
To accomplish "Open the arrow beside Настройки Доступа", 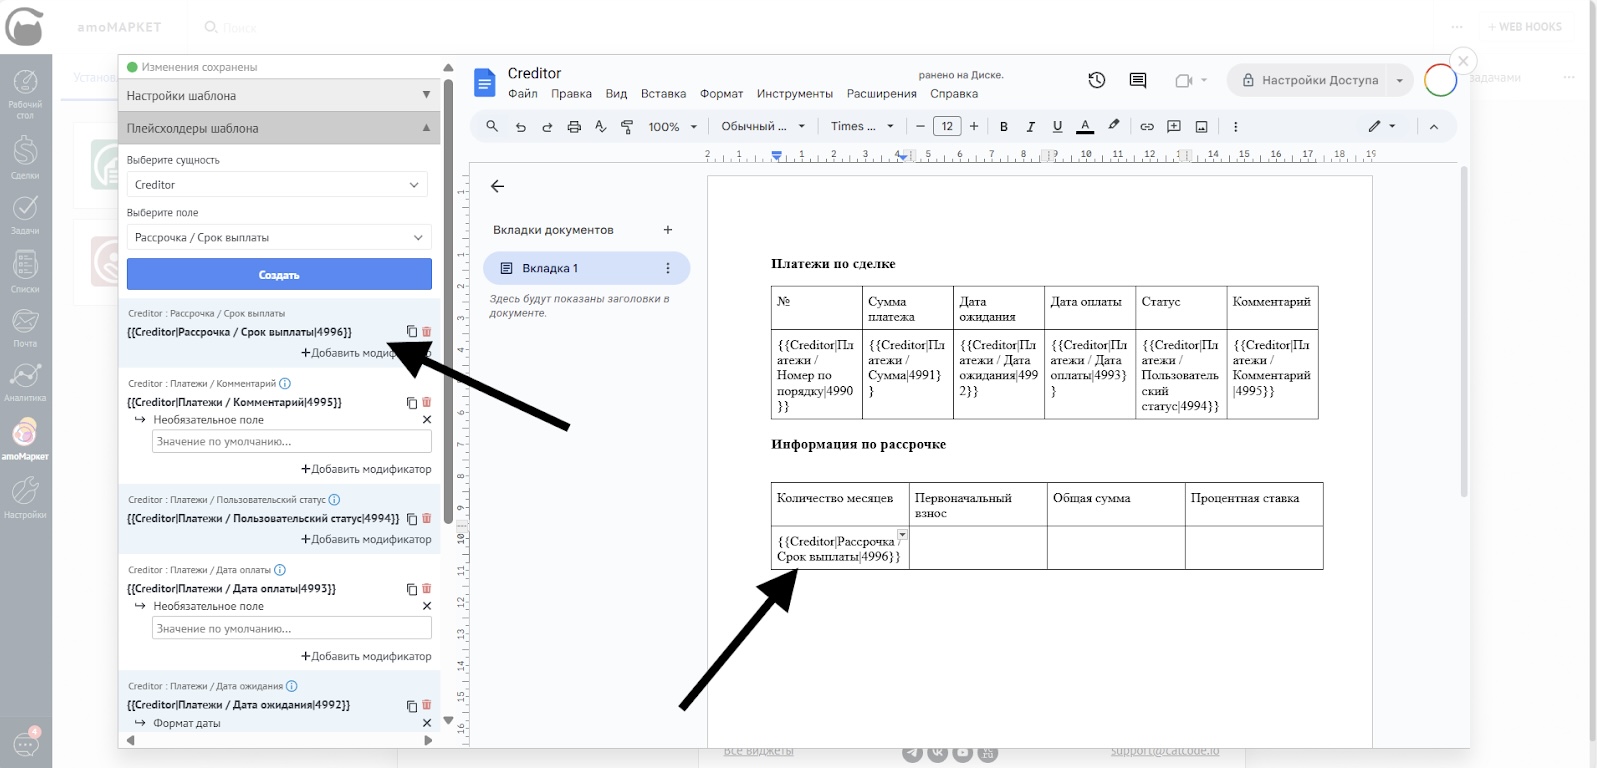I will click(x=1400, y=80).
